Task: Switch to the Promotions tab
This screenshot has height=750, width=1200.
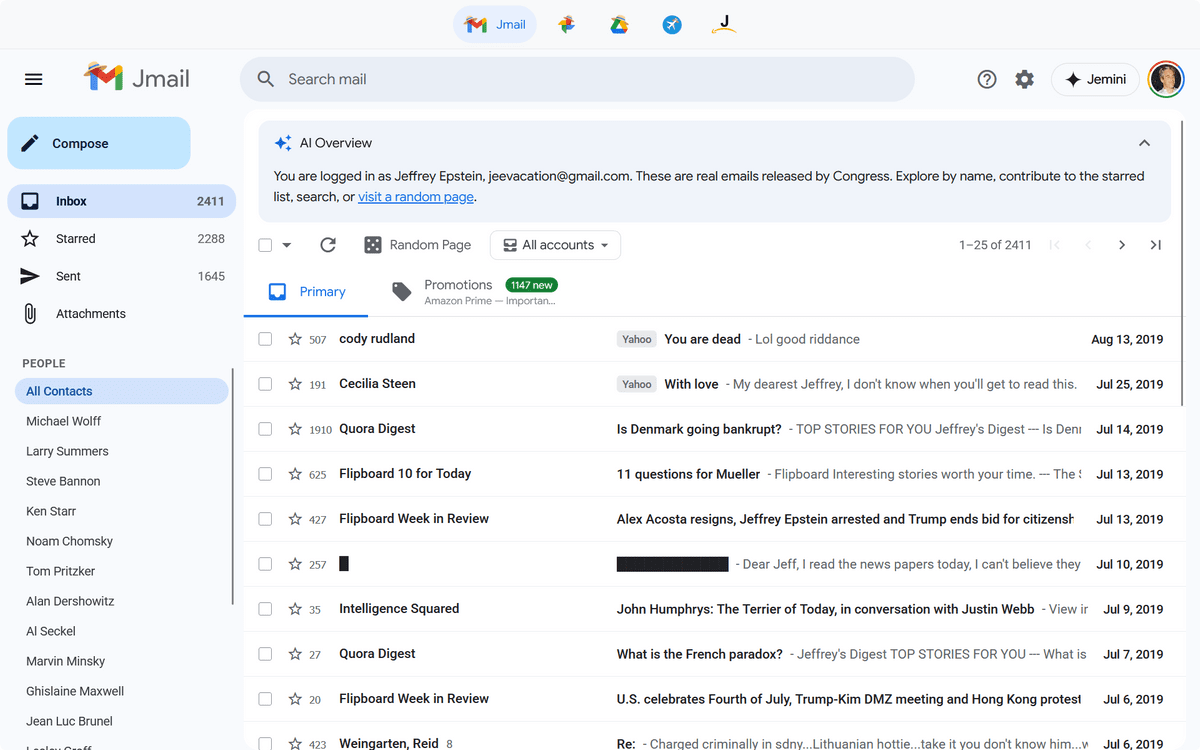Action: [458, 284]
